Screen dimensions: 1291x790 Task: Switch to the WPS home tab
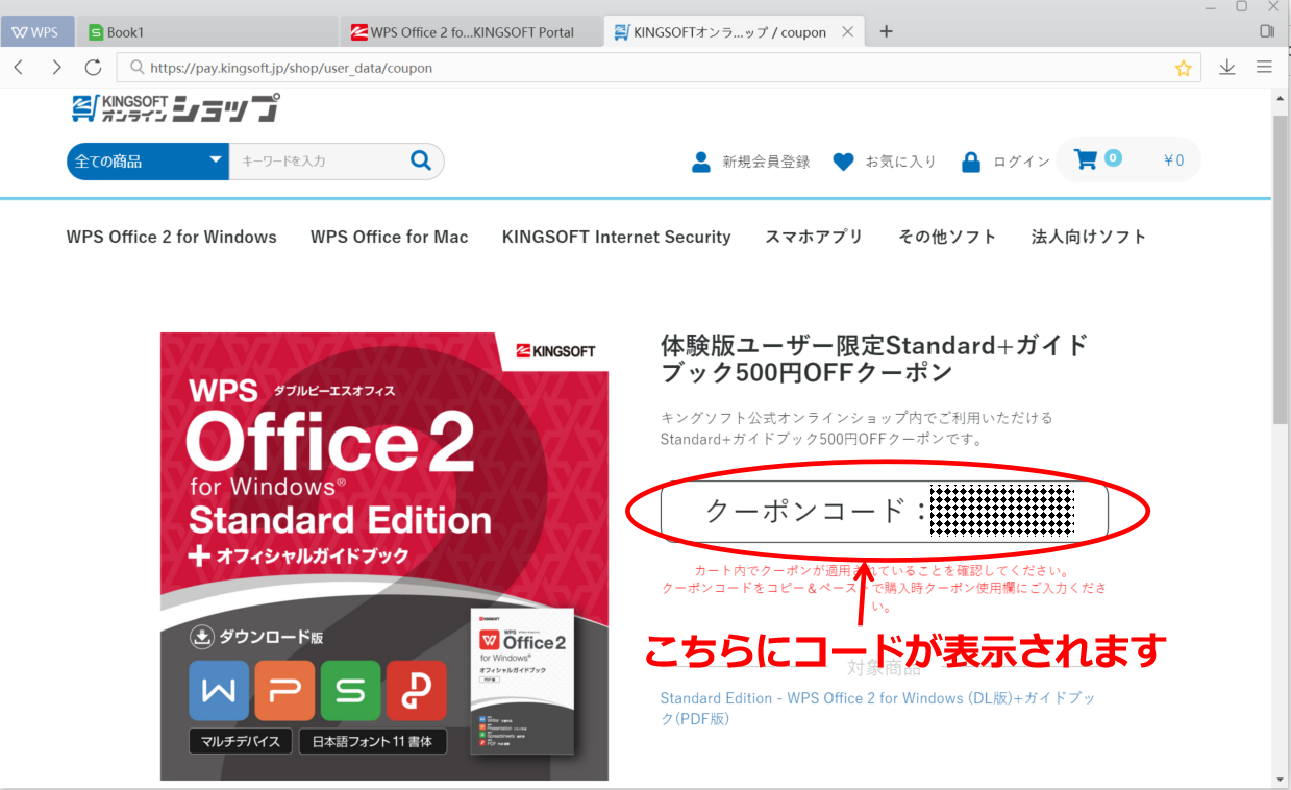pyautogui.click(x=36, y=32)
